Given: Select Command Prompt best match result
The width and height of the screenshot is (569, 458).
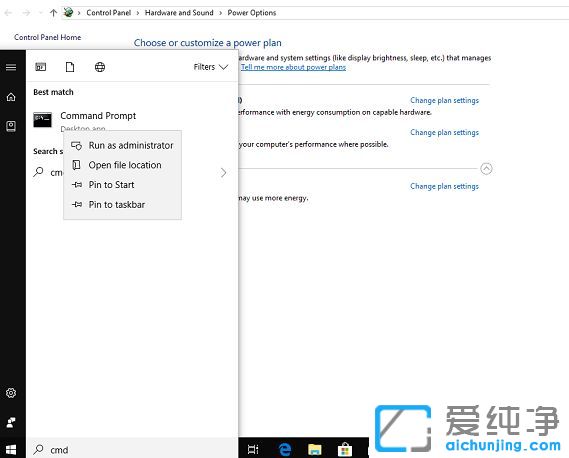Looking at the screenshot, I should pos(132,120).
